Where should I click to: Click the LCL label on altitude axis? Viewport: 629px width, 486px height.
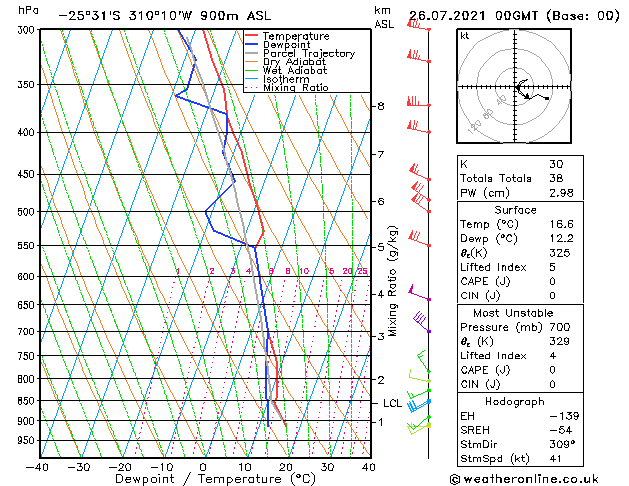pyautogui.click(x=392, y=403)
